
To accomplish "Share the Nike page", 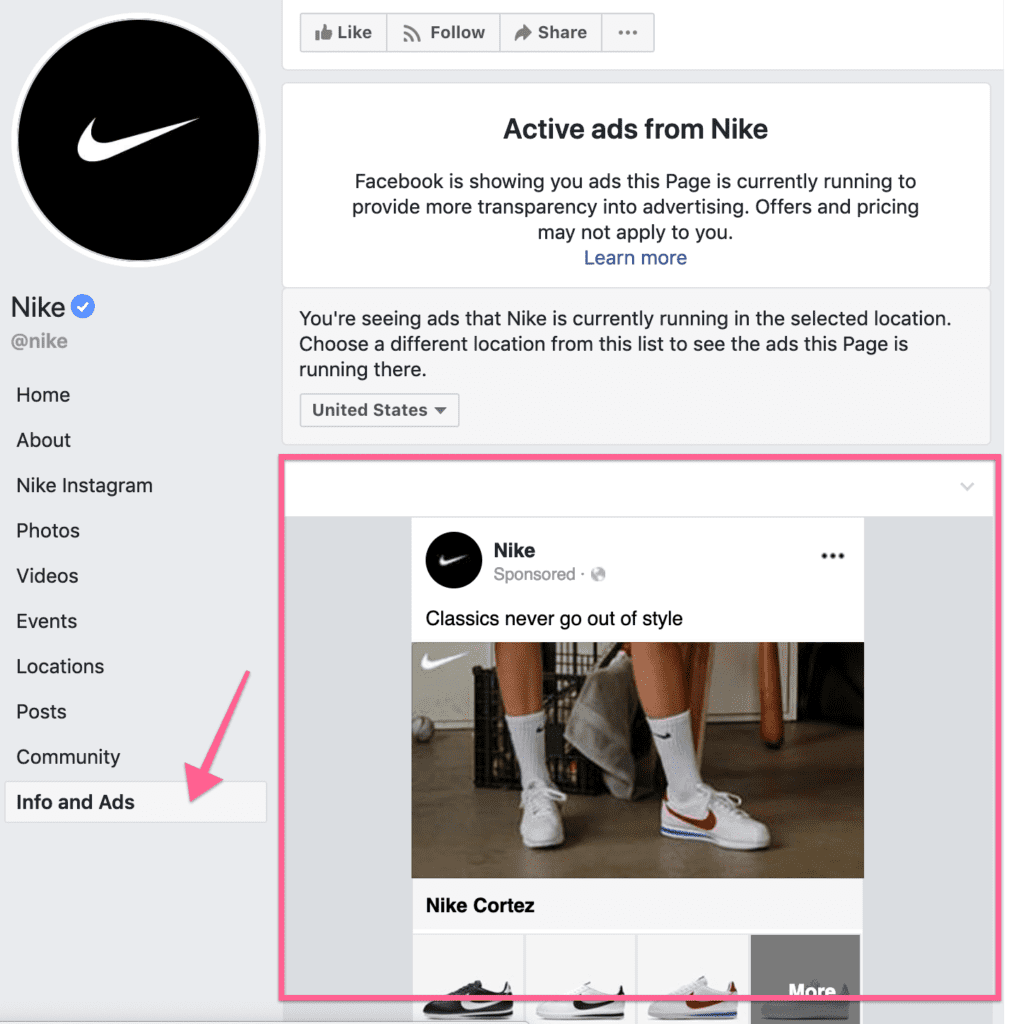I will [551, 33].
